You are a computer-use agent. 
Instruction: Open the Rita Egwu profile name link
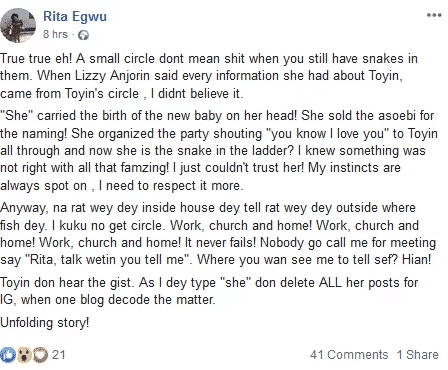click(x=75, y=16)
